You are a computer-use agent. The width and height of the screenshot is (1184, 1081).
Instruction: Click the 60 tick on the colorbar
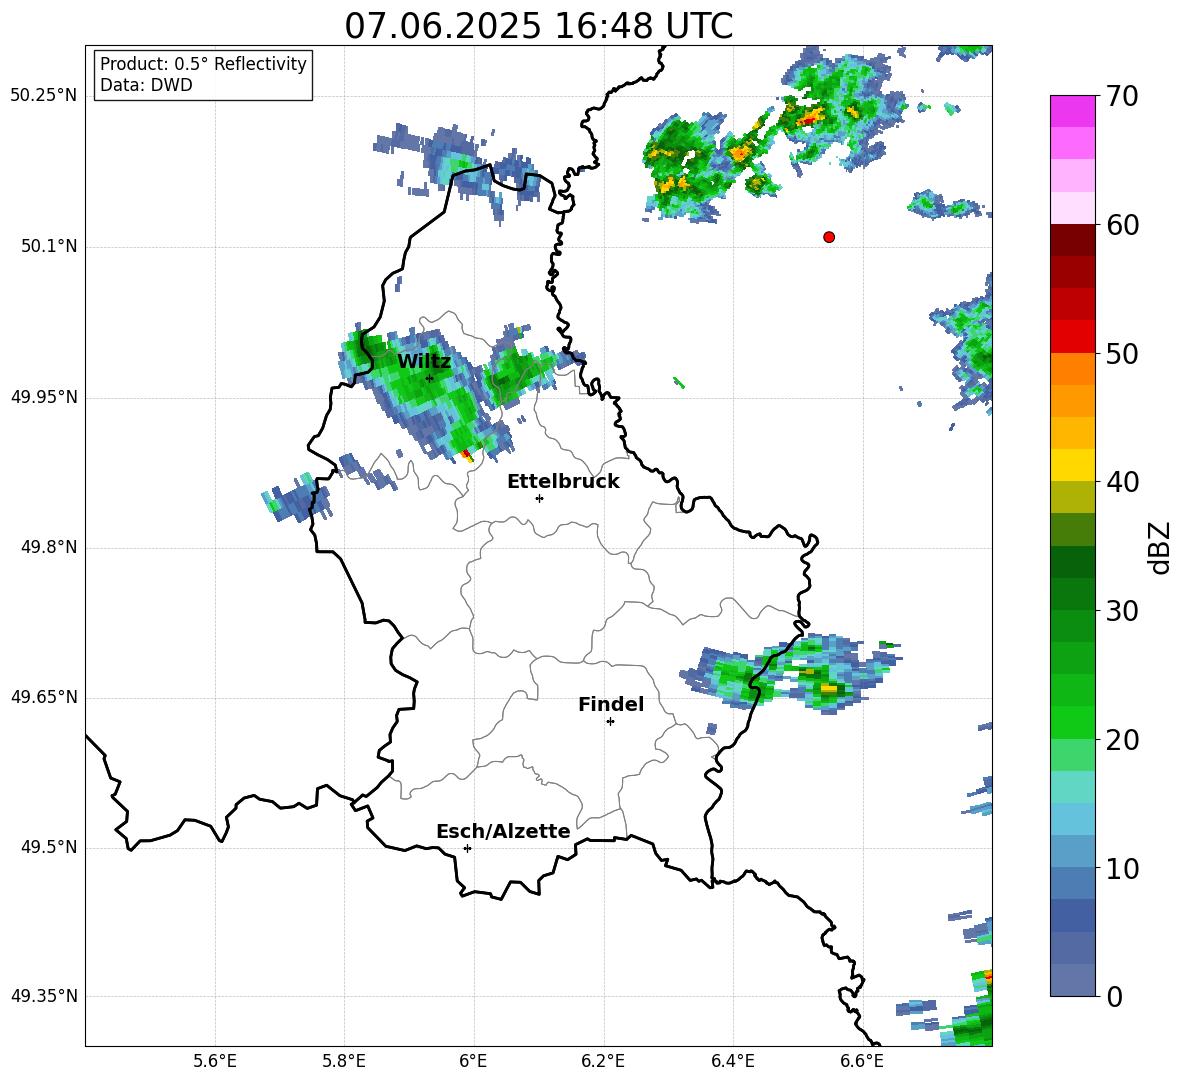click(x=1122, y=225)
